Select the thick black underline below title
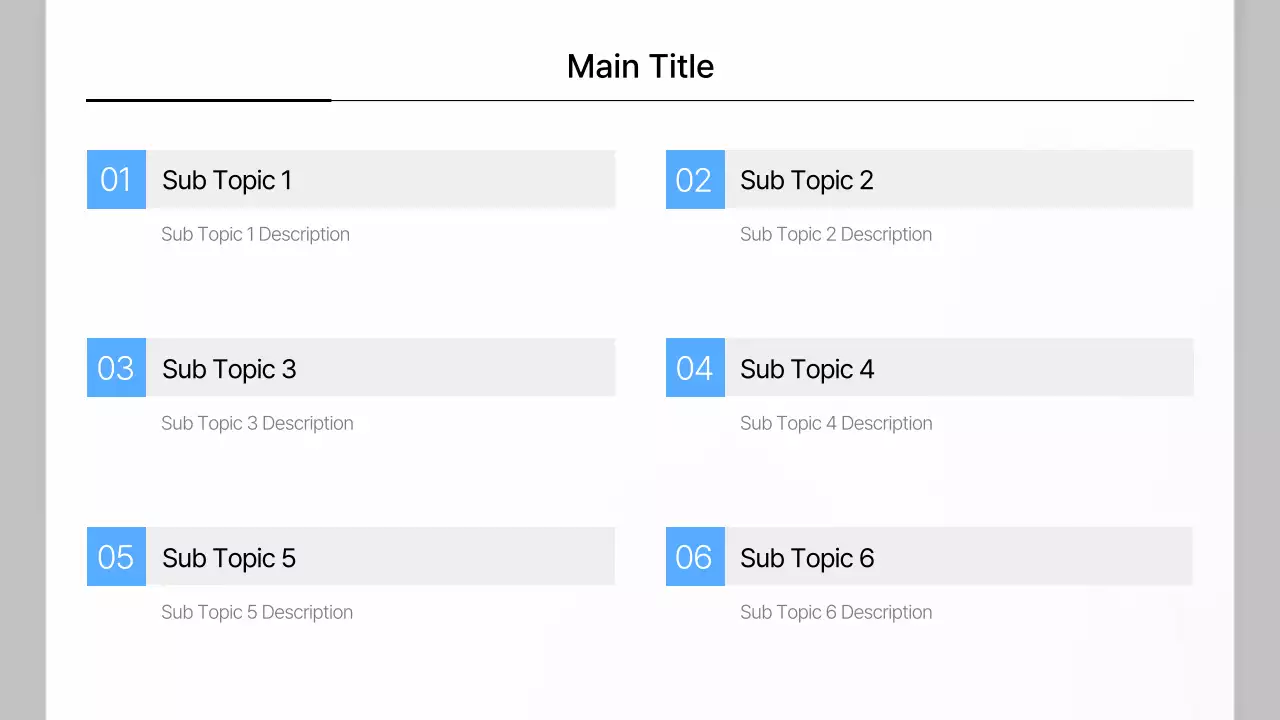 coord(208,100)
